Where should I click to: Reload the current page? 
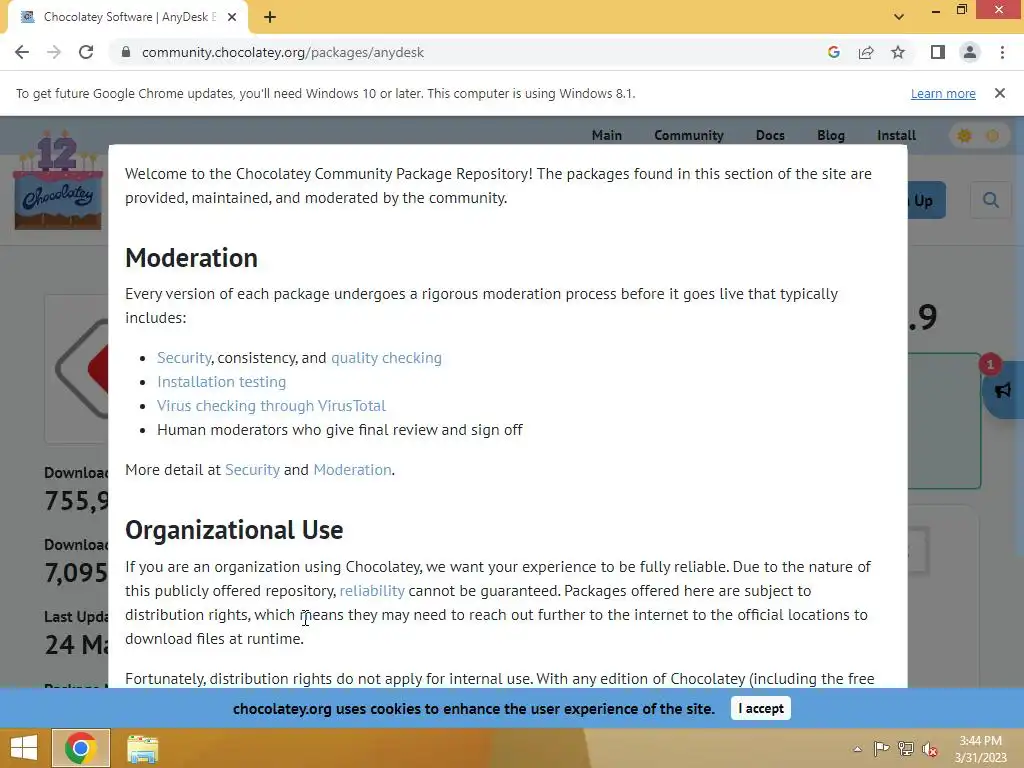(86, 52)
